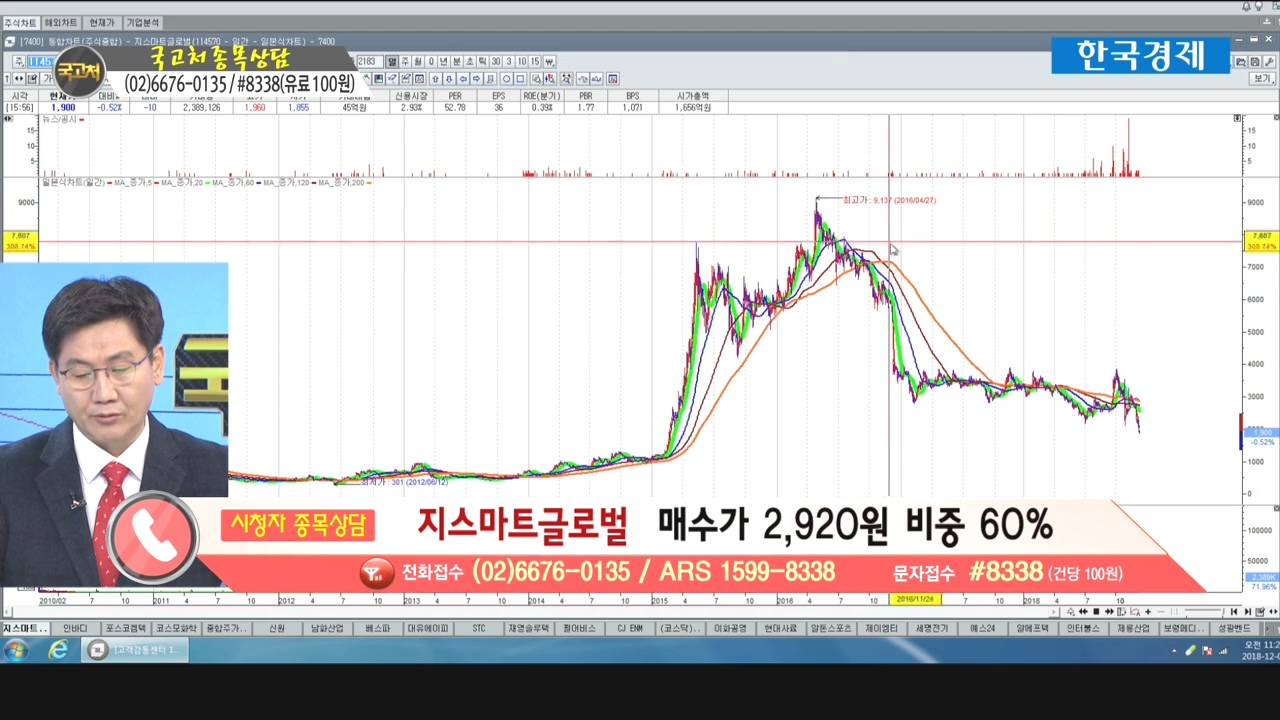1280x720 pixels.
Task: Click the wrench settings icon
Action: [1268, 62]
